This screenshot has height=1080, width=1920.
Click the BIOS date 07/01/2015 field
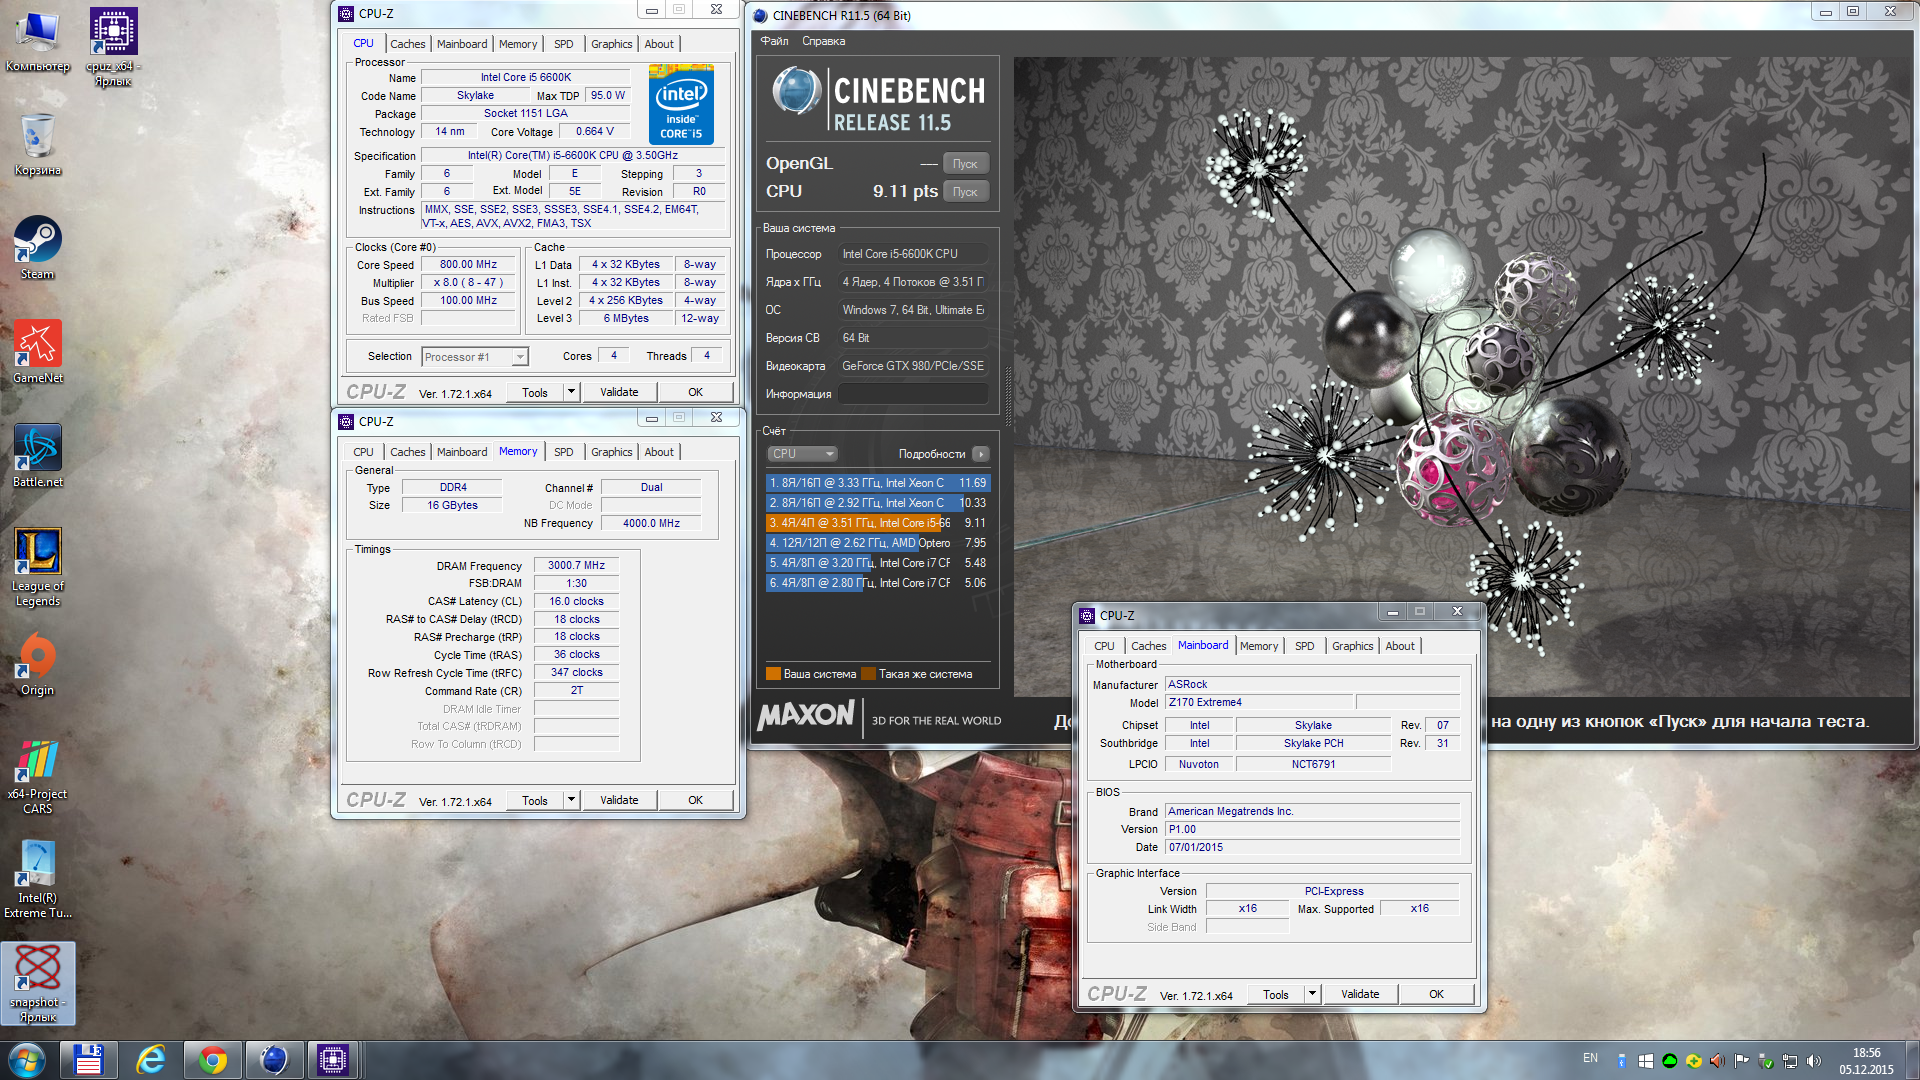(x=1313, y=847)
